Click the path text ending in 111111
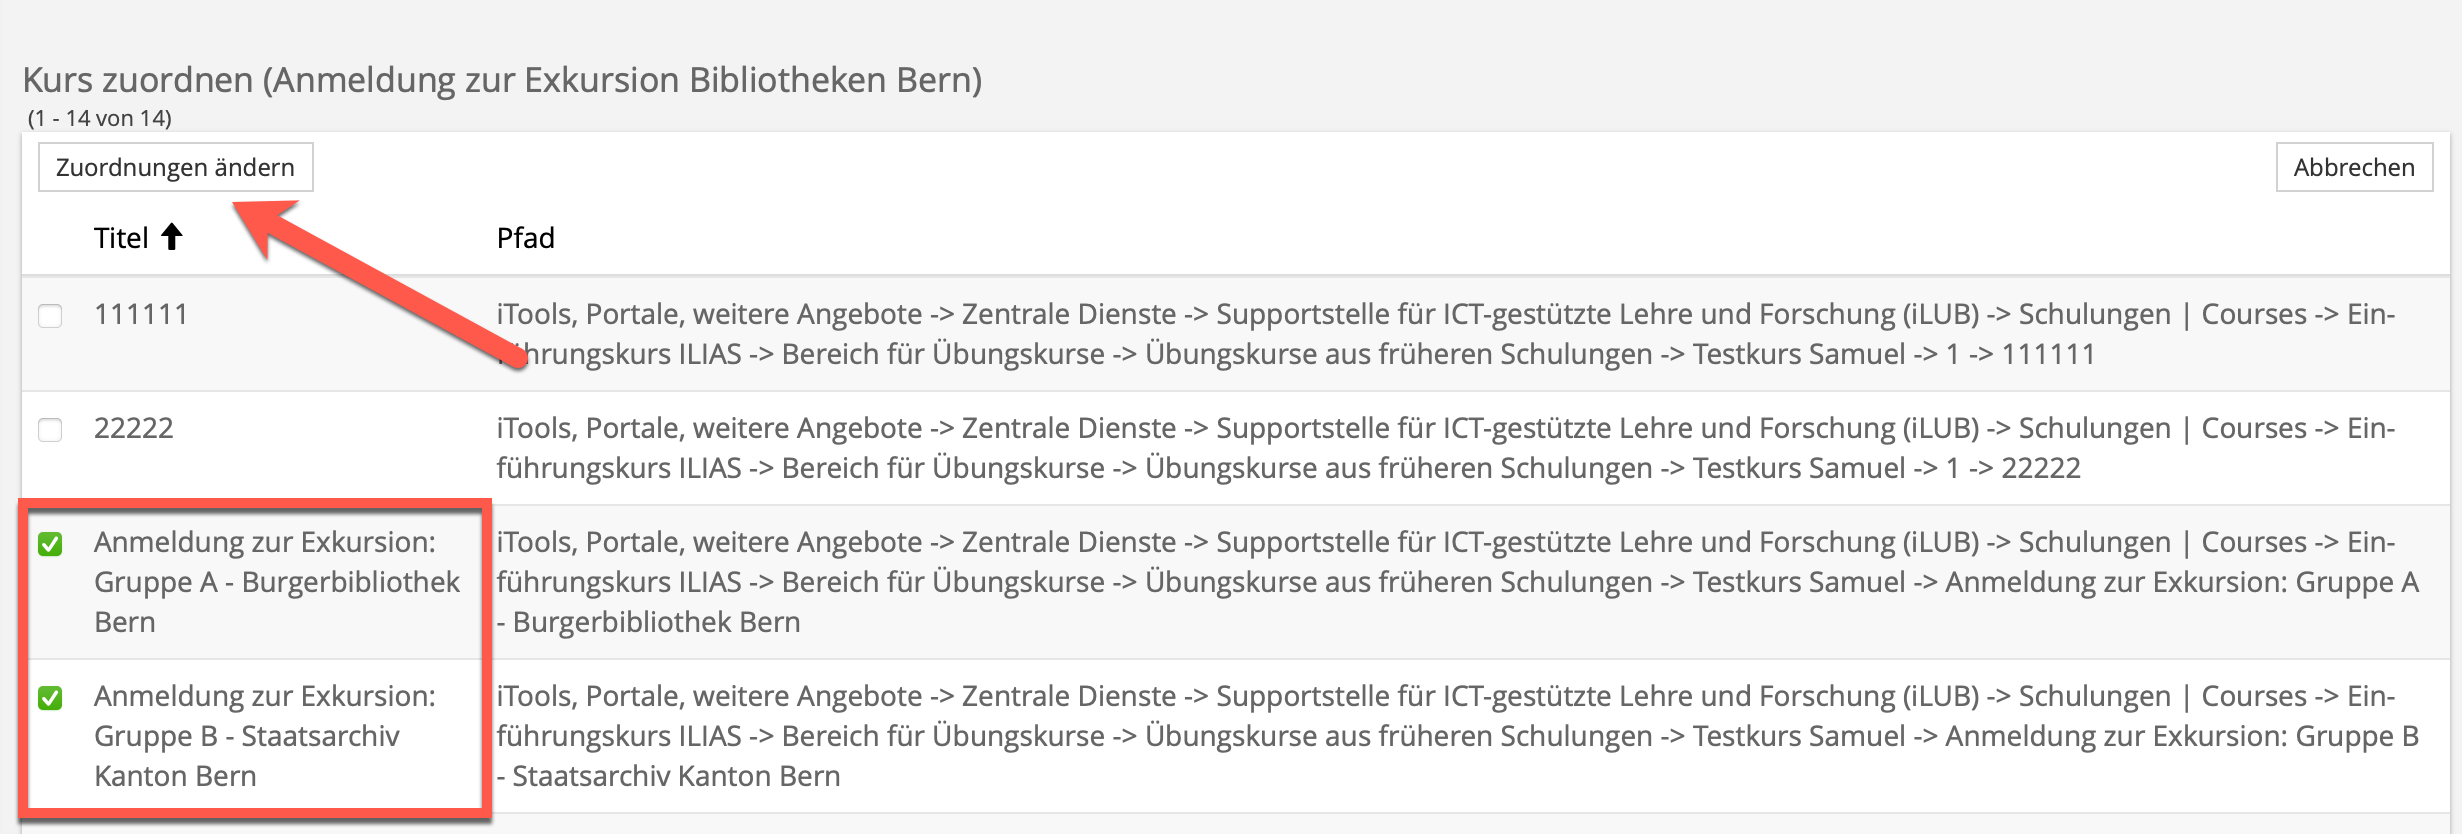The width and height of the screenshot is (2462, 834). [x=1445, y=334]
